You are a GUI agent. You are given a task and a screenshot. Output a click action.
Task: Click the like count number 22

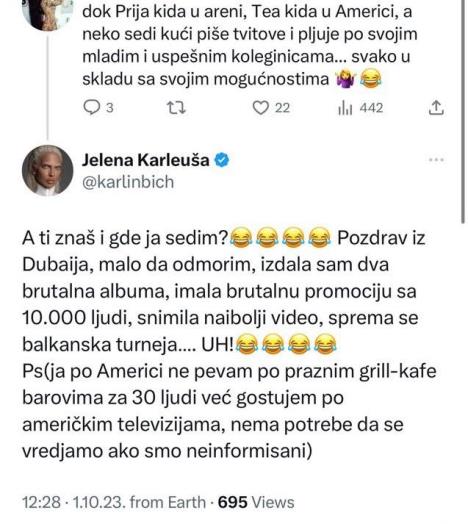(282, 108)
